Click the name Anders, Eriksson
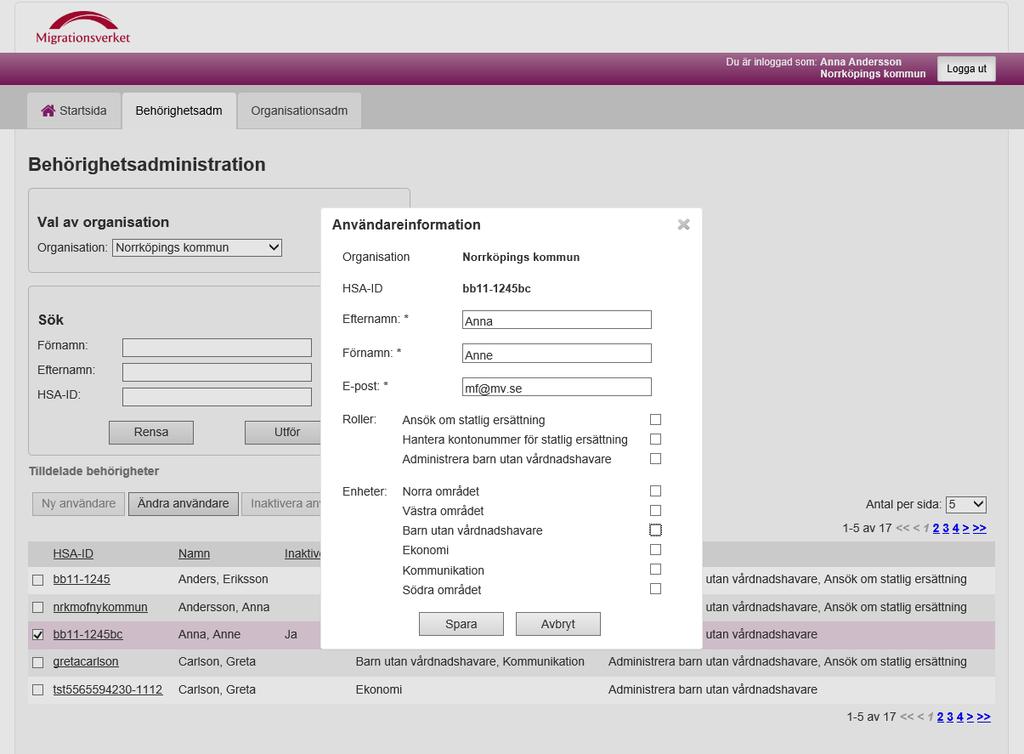The image size is (1024, 754). (223, 579)
